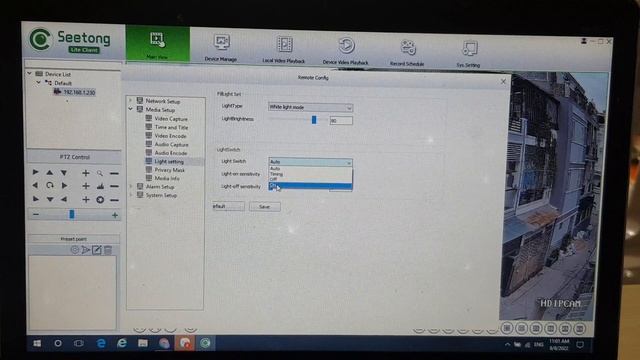Collapse the Default group node
The width and height of the screenshot is (640, 360).
38,82
